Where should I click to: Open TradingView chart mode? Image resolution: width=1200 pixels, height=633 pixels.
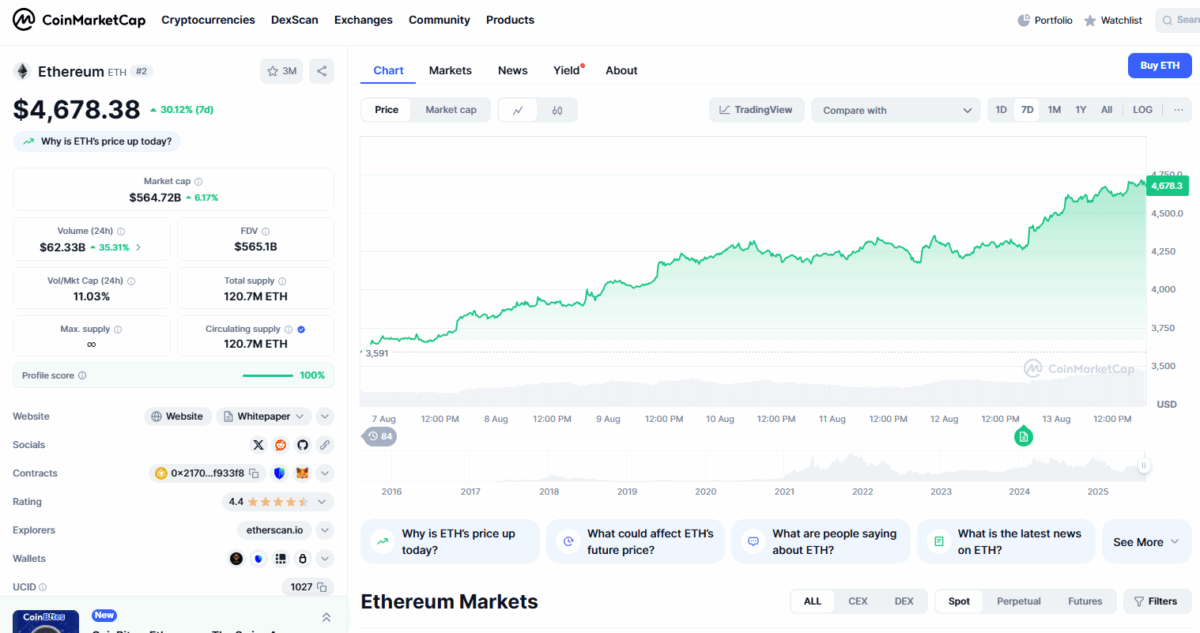757,110
